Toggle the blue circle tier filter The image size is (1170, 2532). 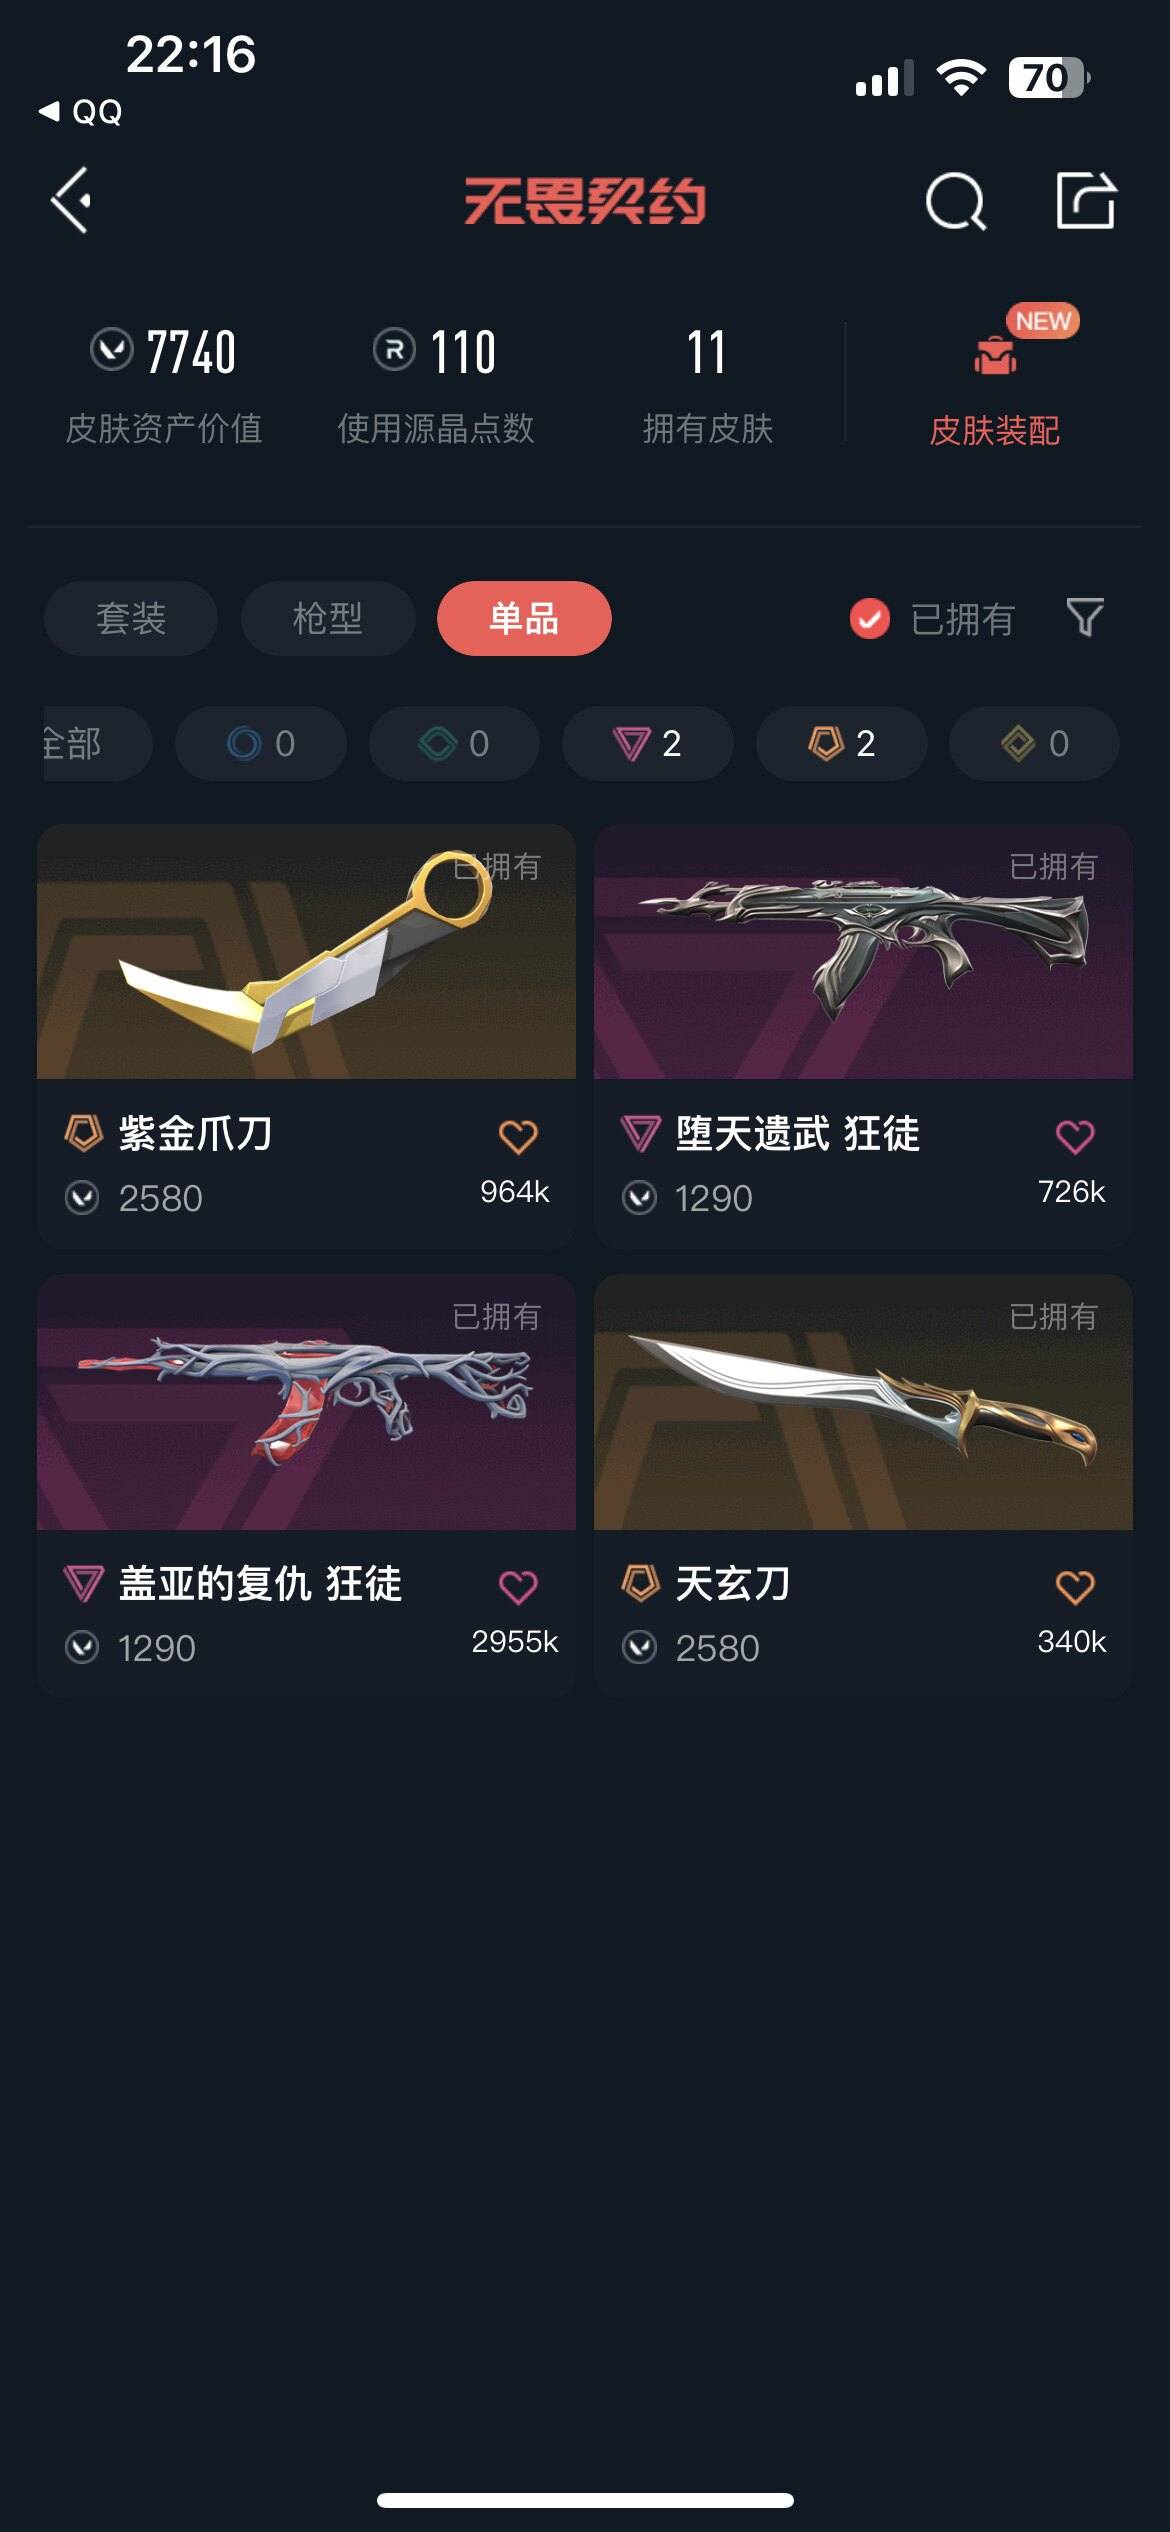[261, 743]
